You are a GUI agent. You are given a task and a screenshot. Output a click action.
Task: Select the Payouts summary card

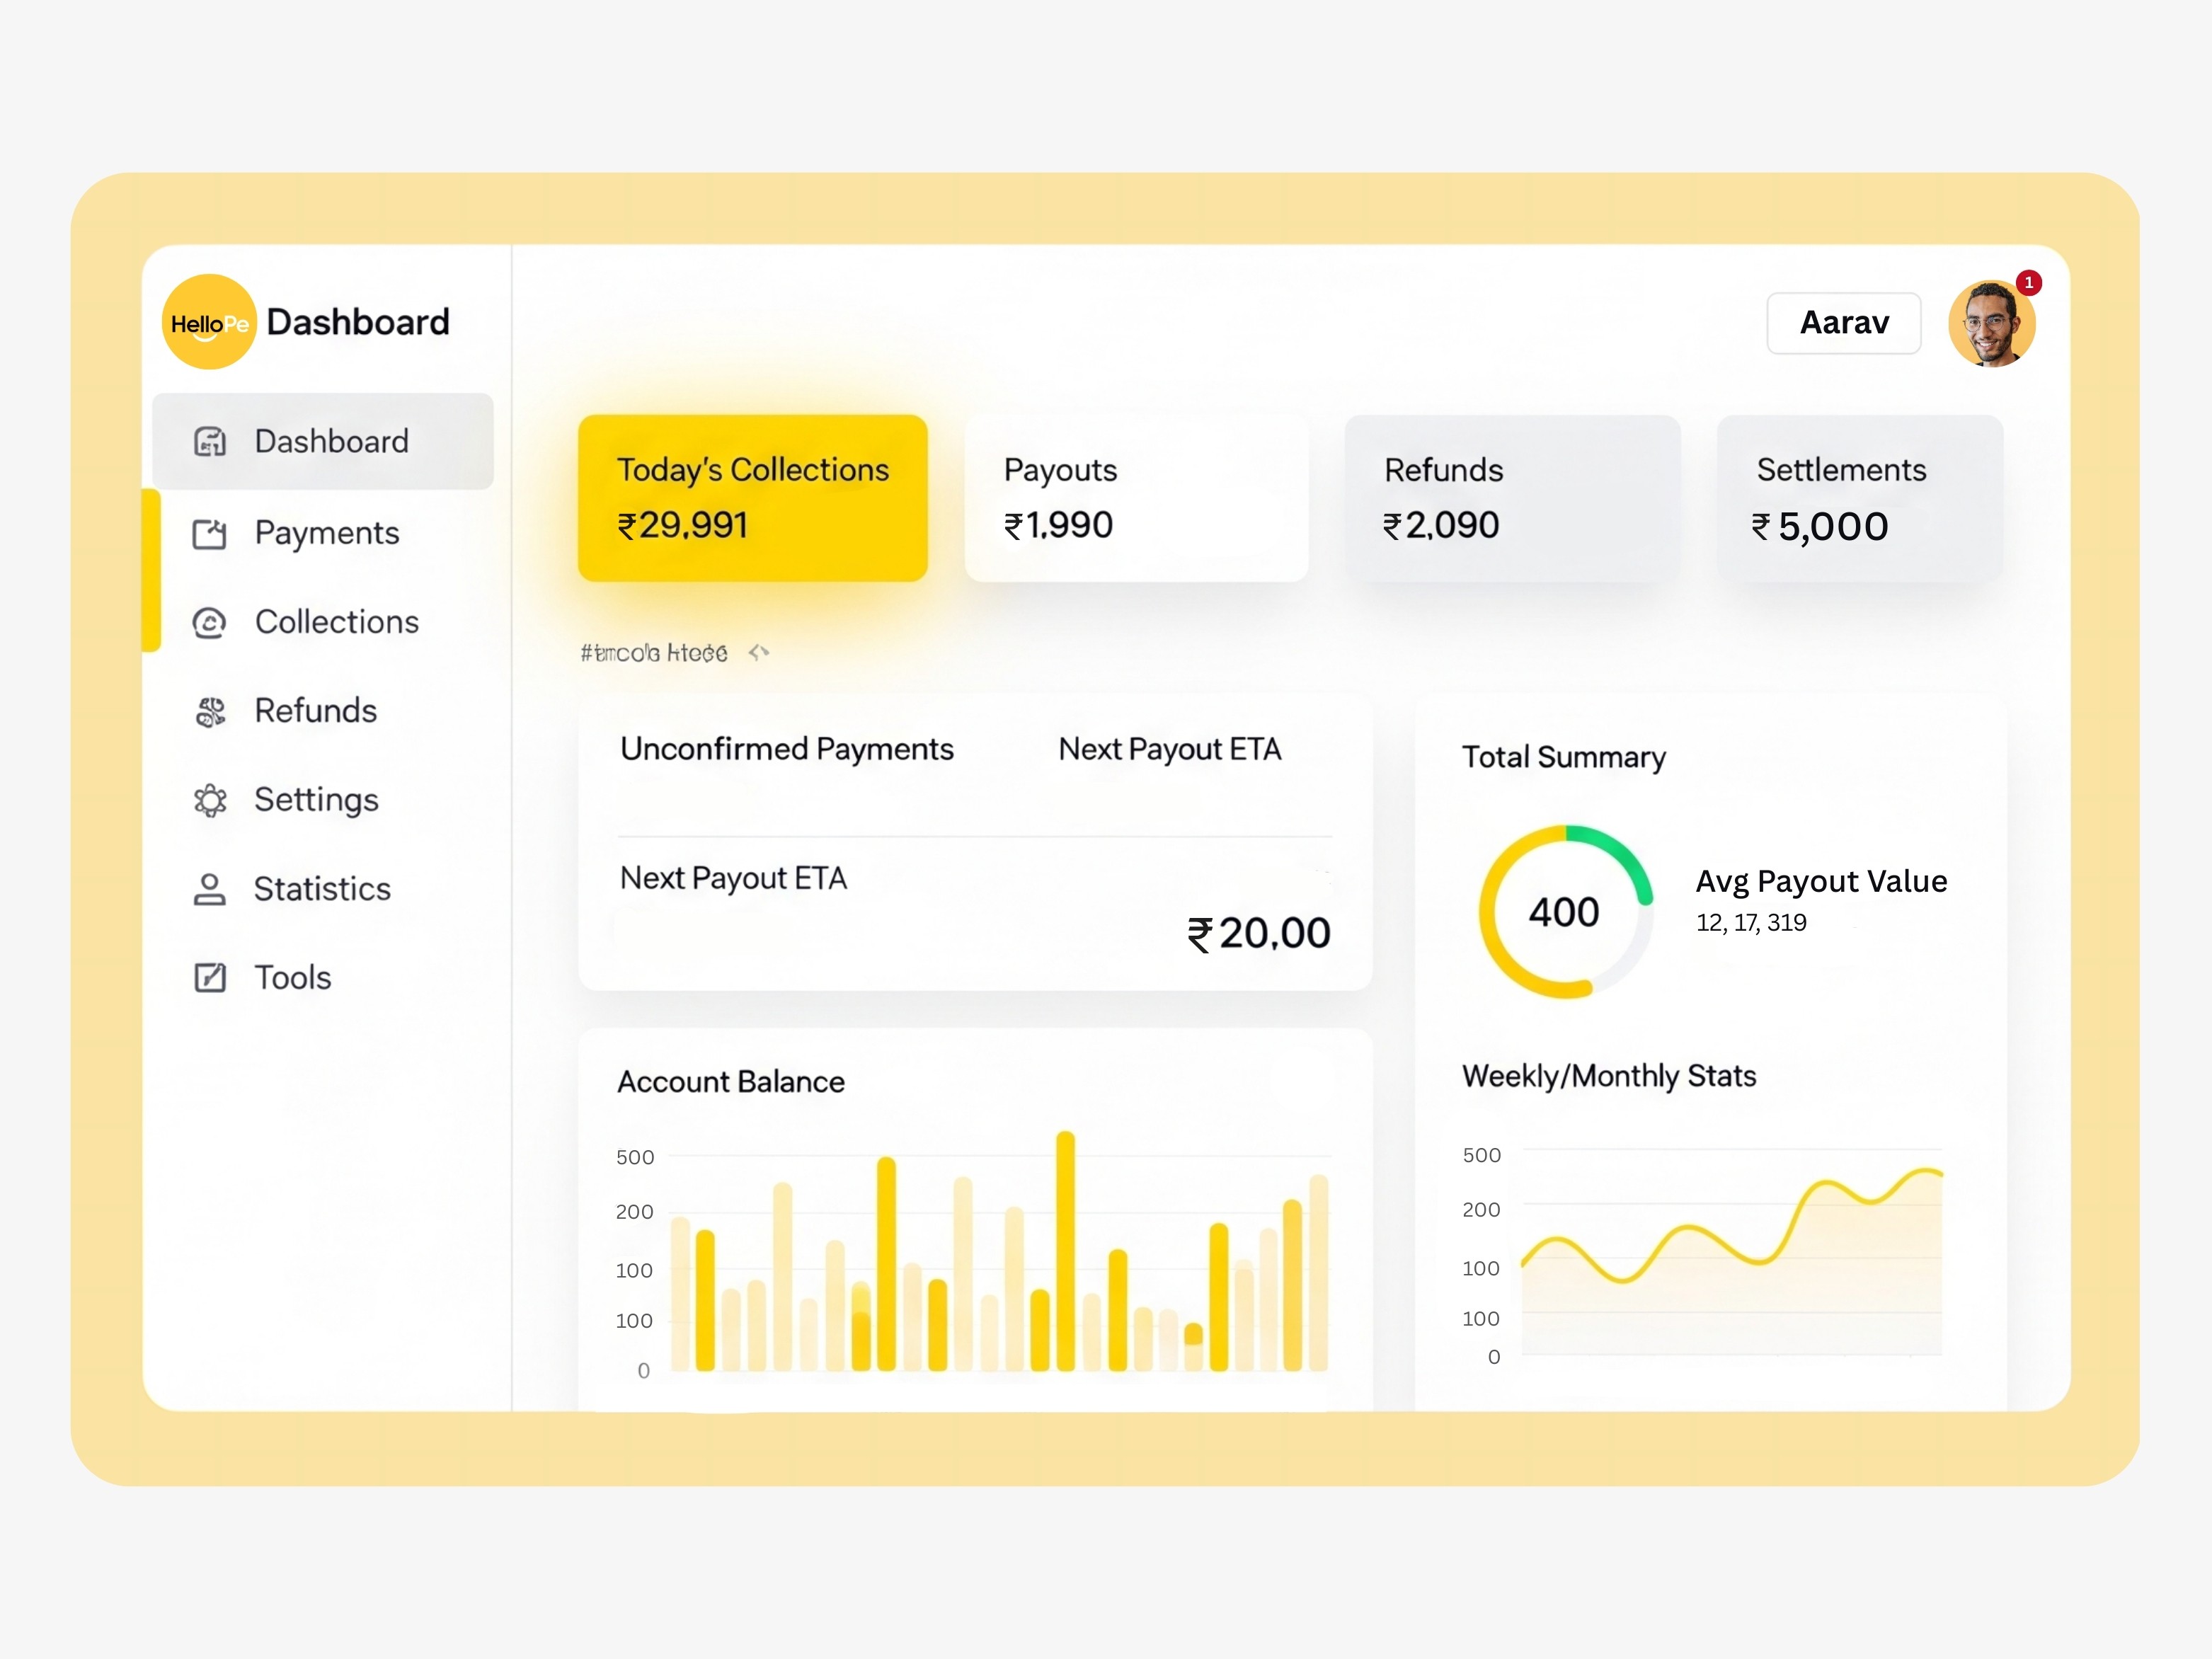pyautogui.click(x=1136, y=498)
